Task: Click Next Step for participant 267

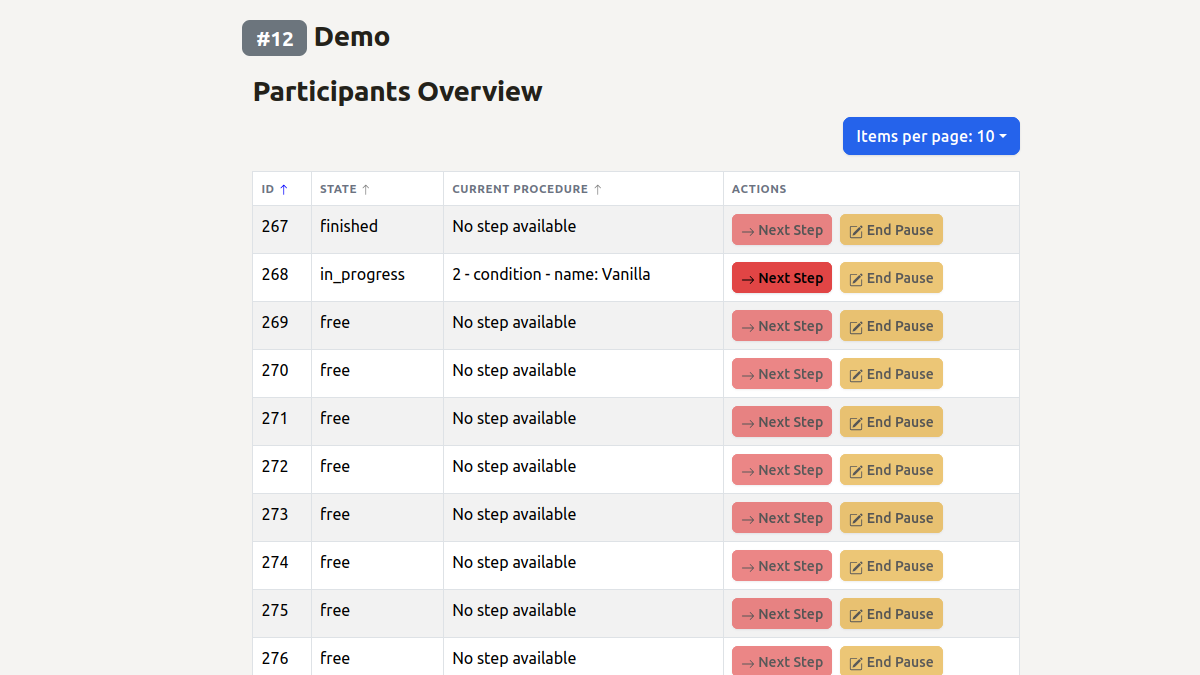Action: [x=782, y=230]
